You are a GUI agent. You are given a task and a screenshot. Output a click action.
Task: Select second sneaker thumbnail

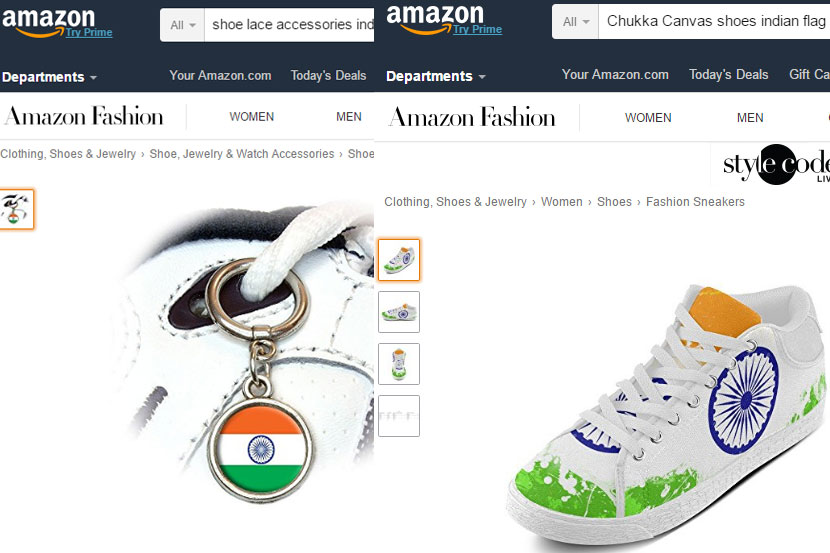coord(399,312)
